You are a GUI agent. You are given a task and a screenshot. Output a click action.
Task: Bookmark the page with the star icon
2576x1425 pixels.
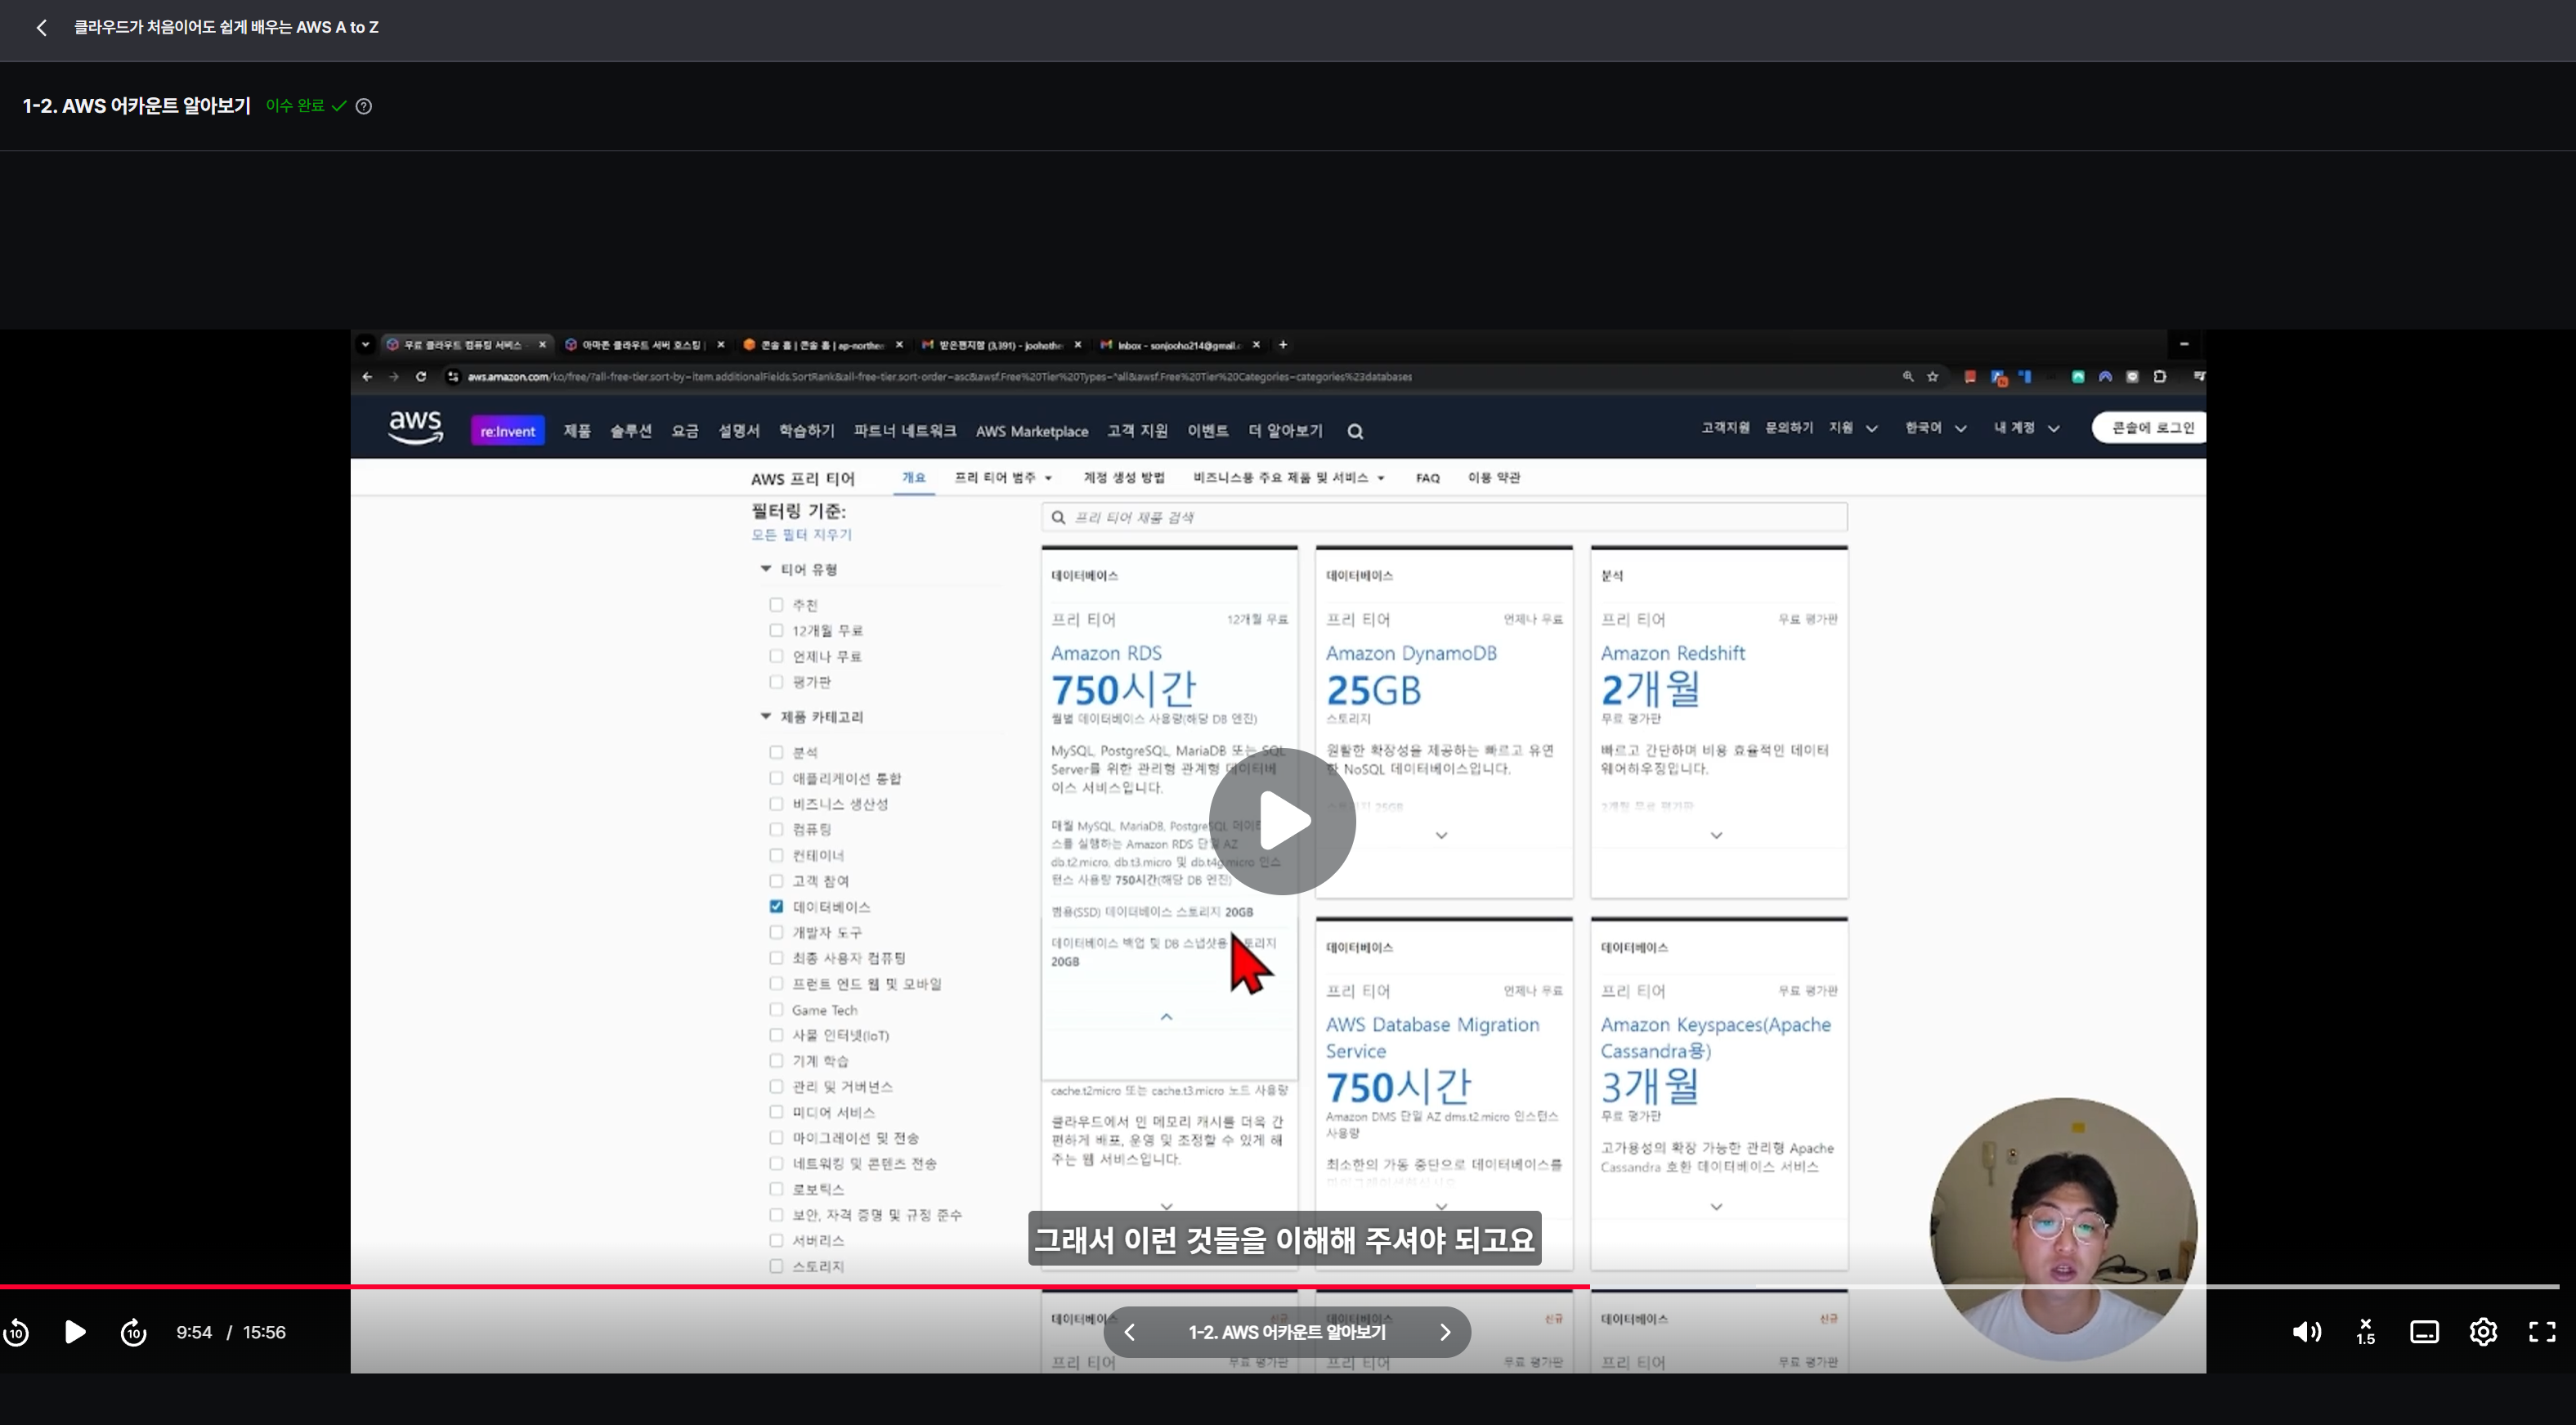1933,377
